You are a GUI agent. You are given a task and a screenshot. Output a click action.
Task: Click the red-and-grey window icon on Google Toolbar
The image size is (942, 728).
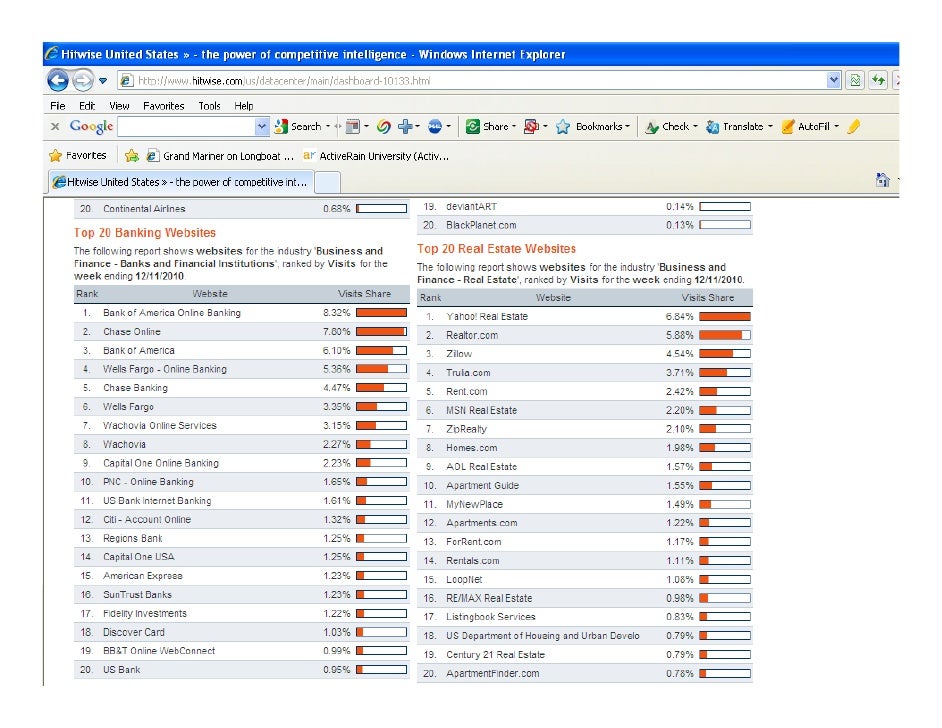tap(353, 126)
